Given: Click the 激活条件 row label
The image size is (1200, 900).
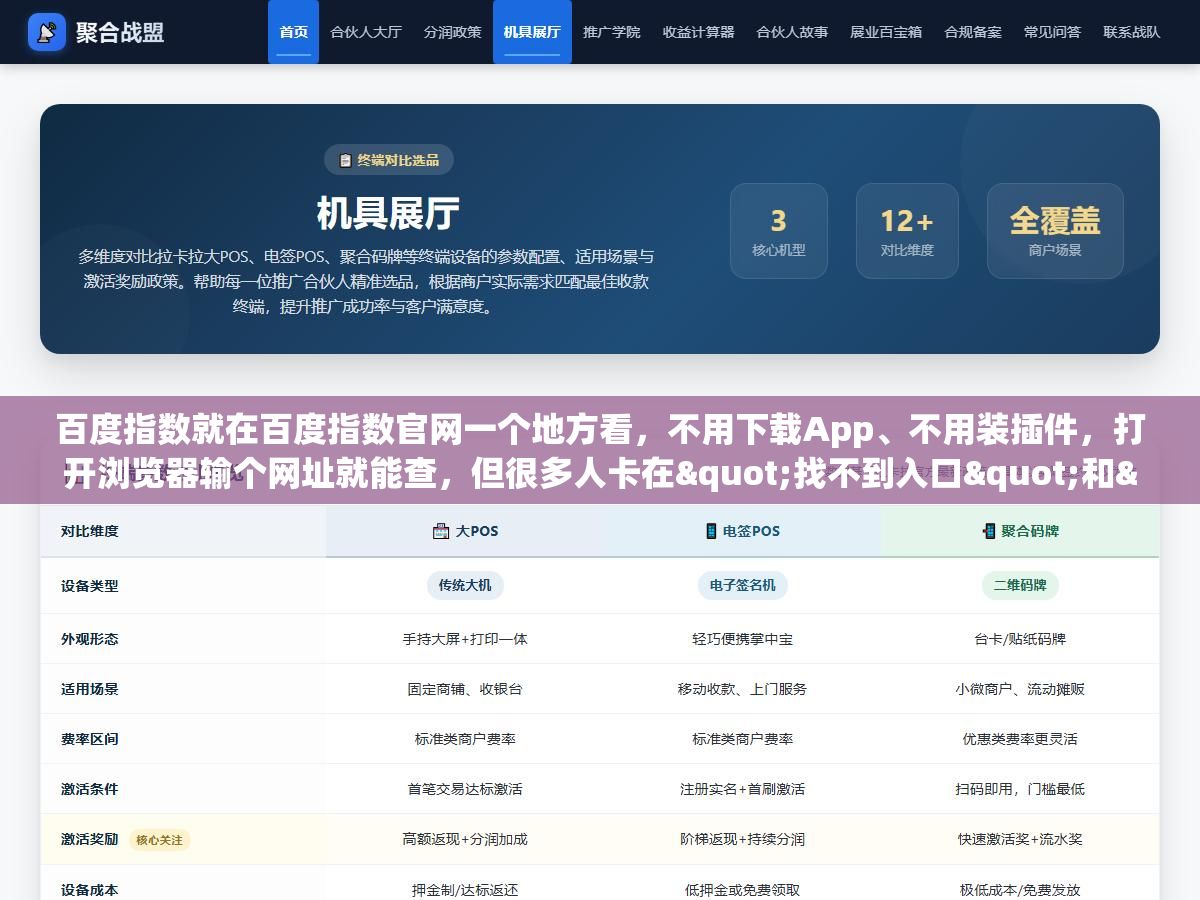Looking at the screenshot, I should (90, 789).
